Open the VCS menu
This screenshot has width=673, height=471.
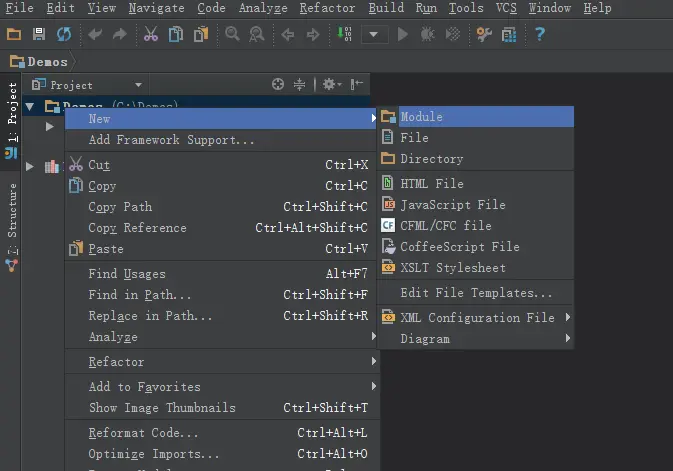click(506, 8)
